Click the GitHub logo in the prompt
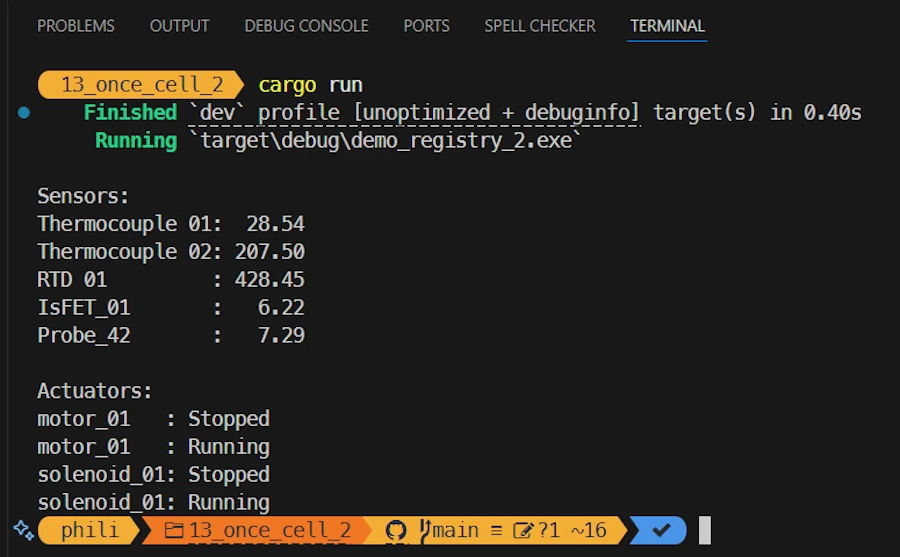This screenshot has height=557, width=900. 397,530
